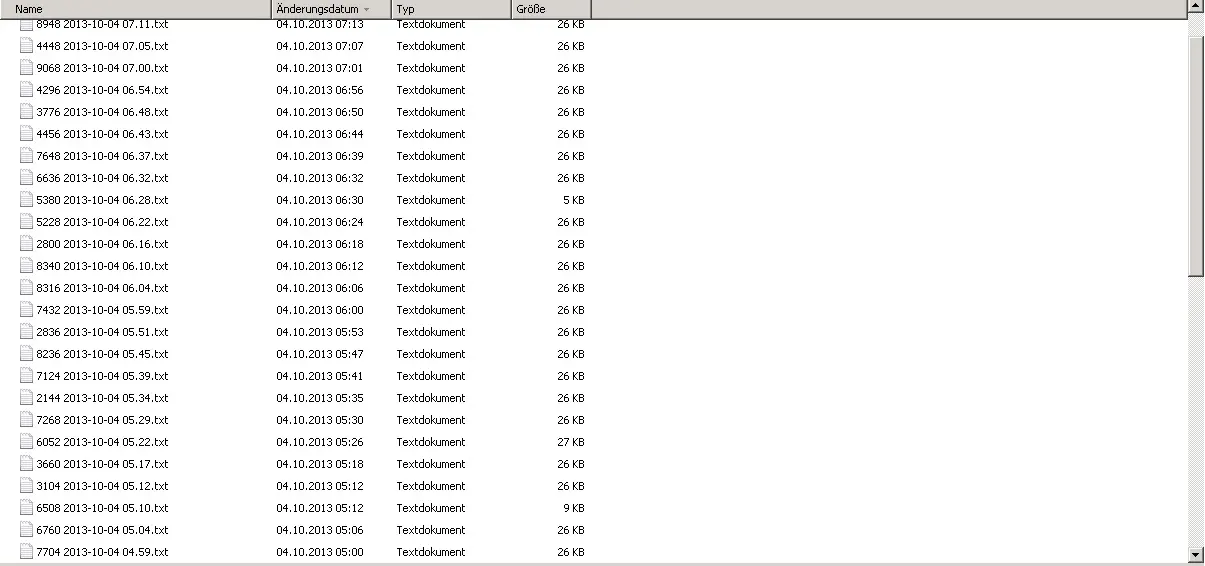
Task: Sort by the Größe column header
Action: click(551, 9)
